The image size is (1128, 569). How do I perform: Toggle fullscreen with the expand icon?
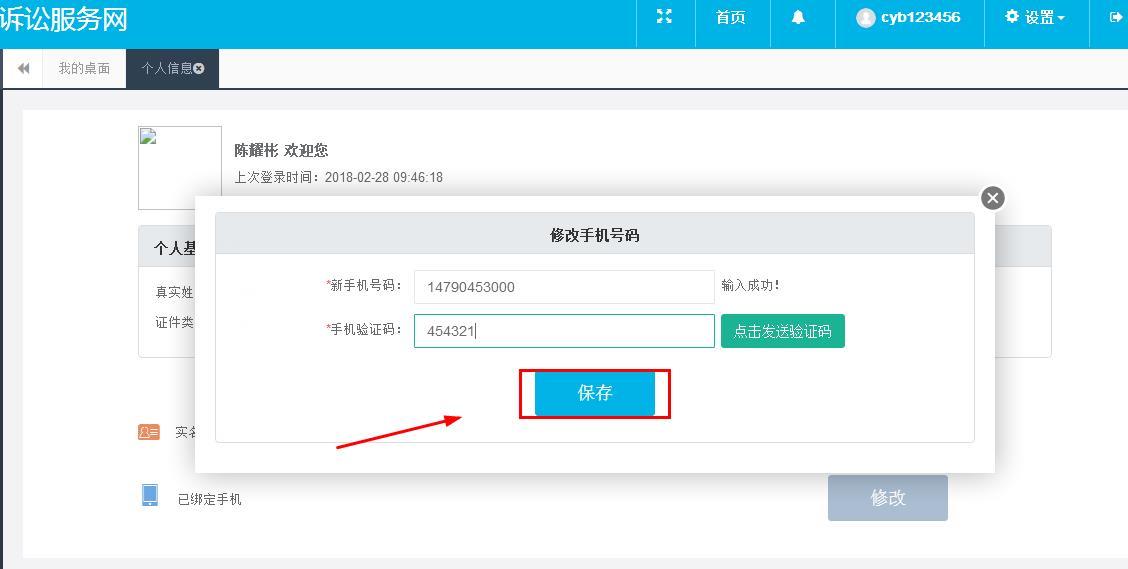[x=664, y=17]
